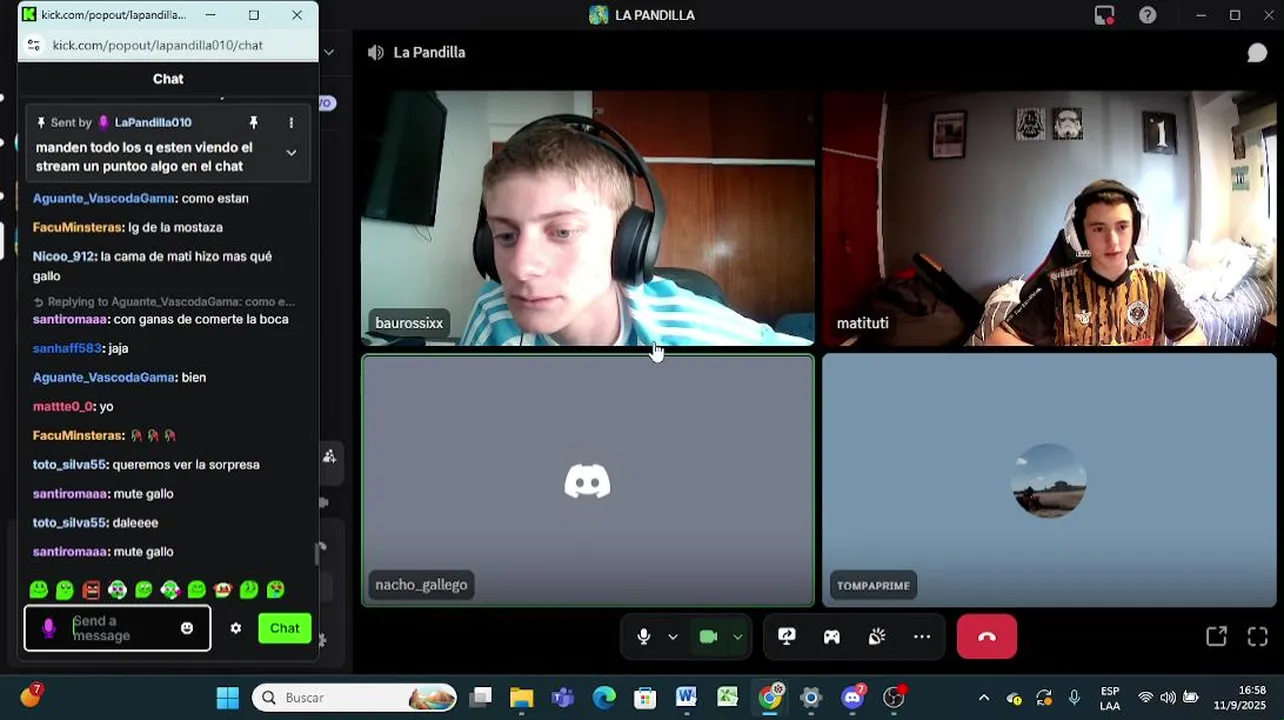Toggle the Discord camera button

coord(709,637)
